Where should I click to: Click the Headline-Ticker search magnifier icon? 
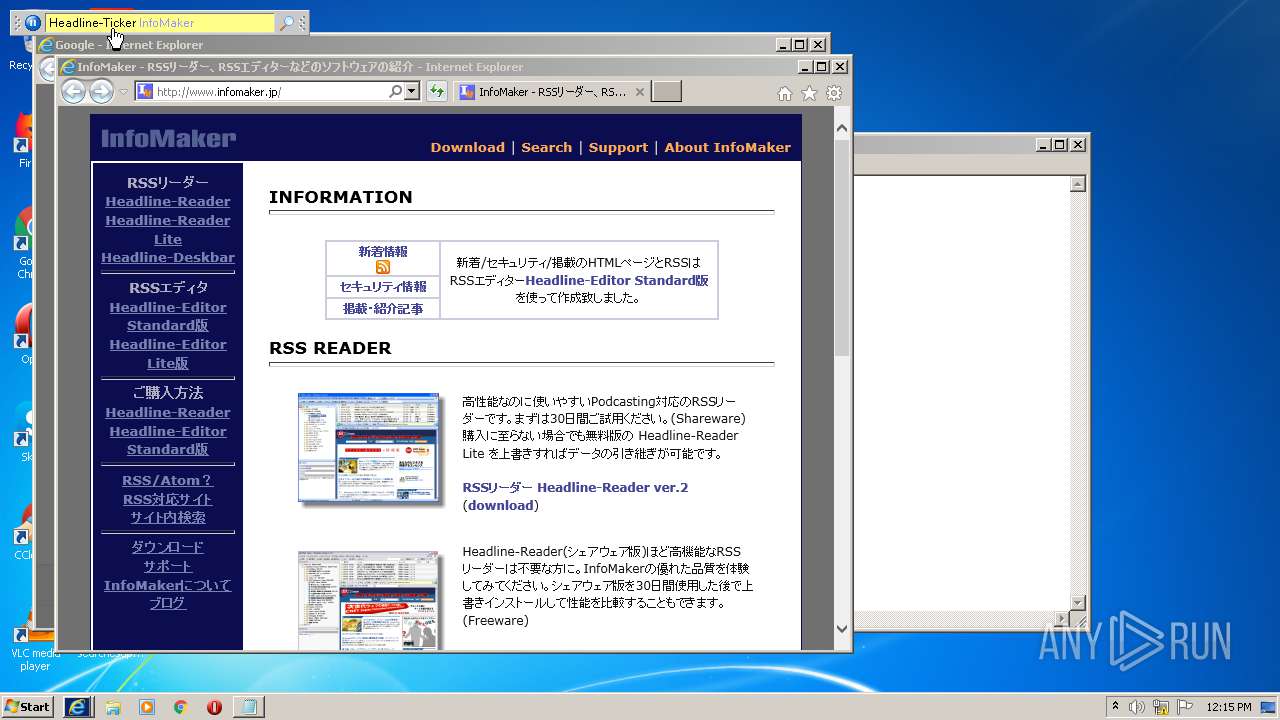click(287, 22)
